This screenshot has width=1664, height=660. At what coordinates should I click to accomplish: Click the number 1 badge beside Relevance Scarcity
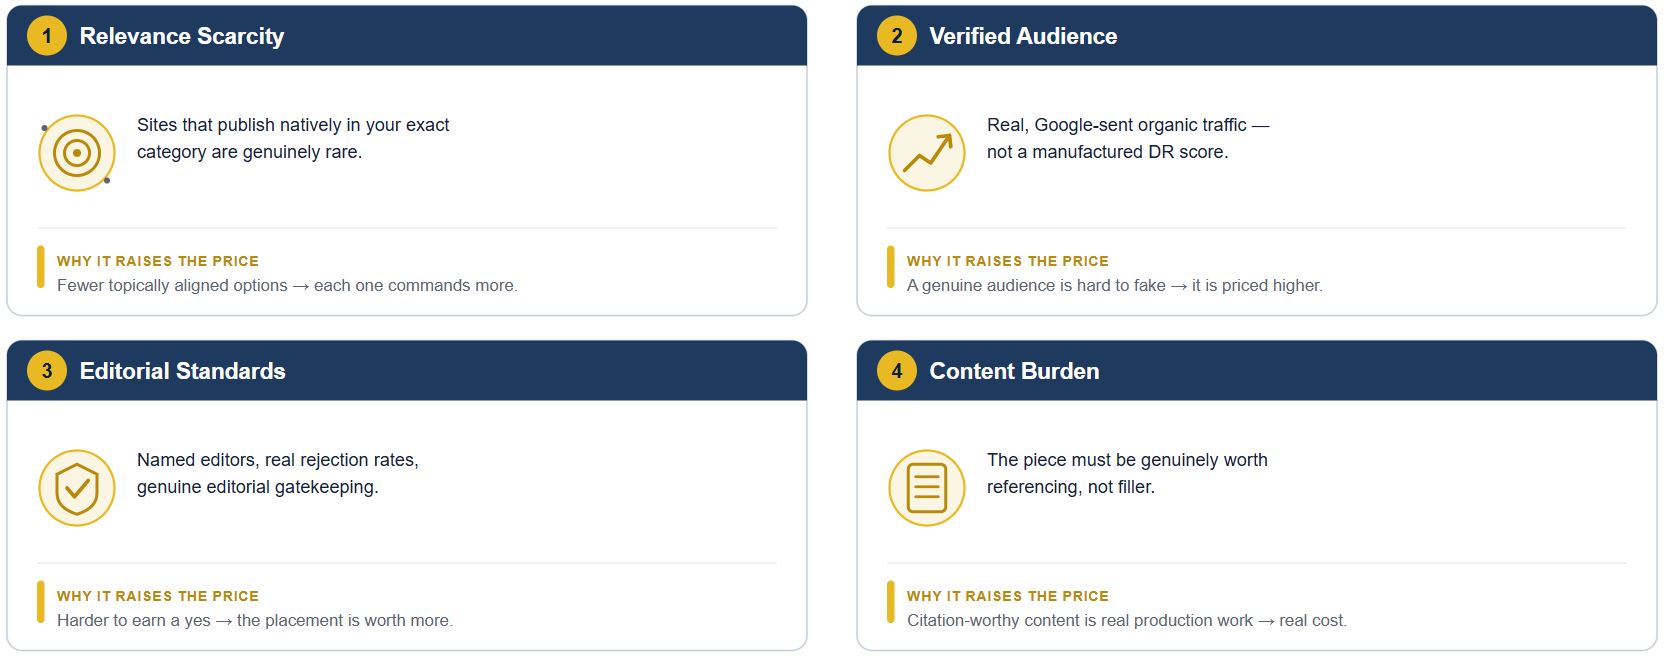tap(46, 36)
